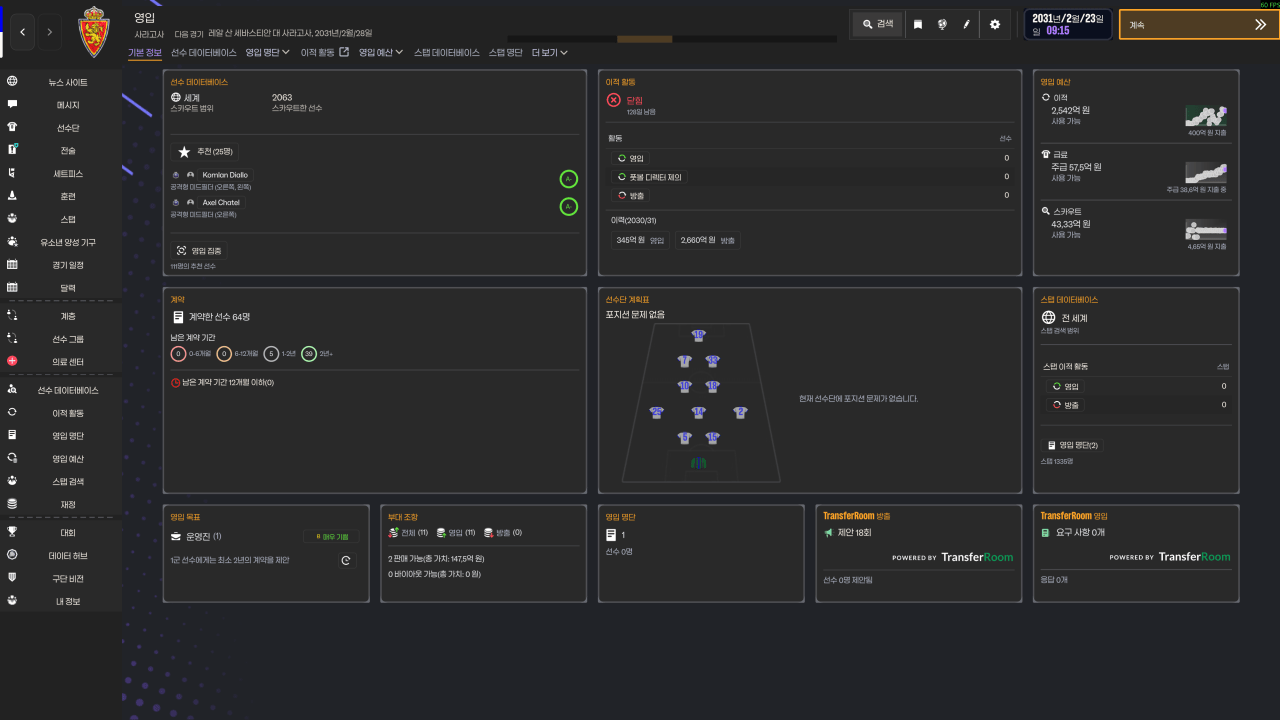
Task: Switch to the 선수 데이터베이스 tab
Action: click(204, 52)
